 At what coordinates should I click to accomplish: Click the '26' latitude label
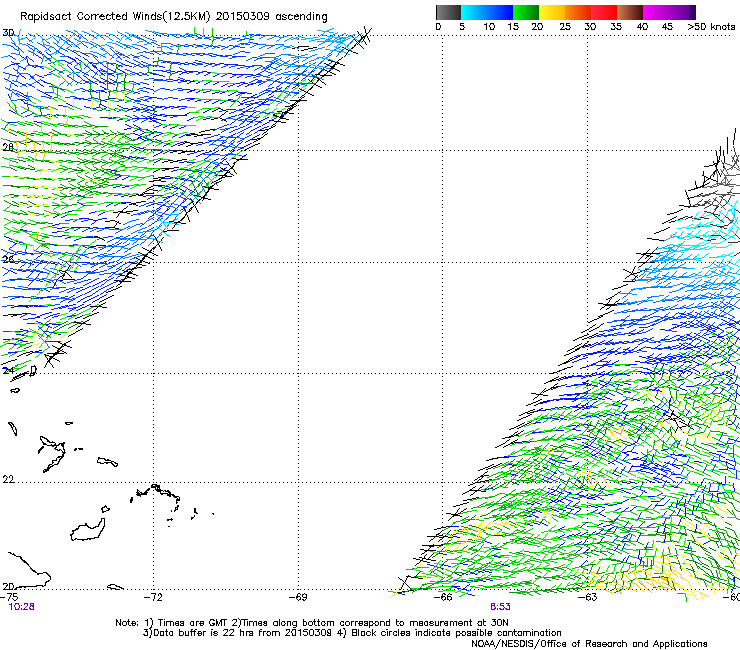(8, 259)
